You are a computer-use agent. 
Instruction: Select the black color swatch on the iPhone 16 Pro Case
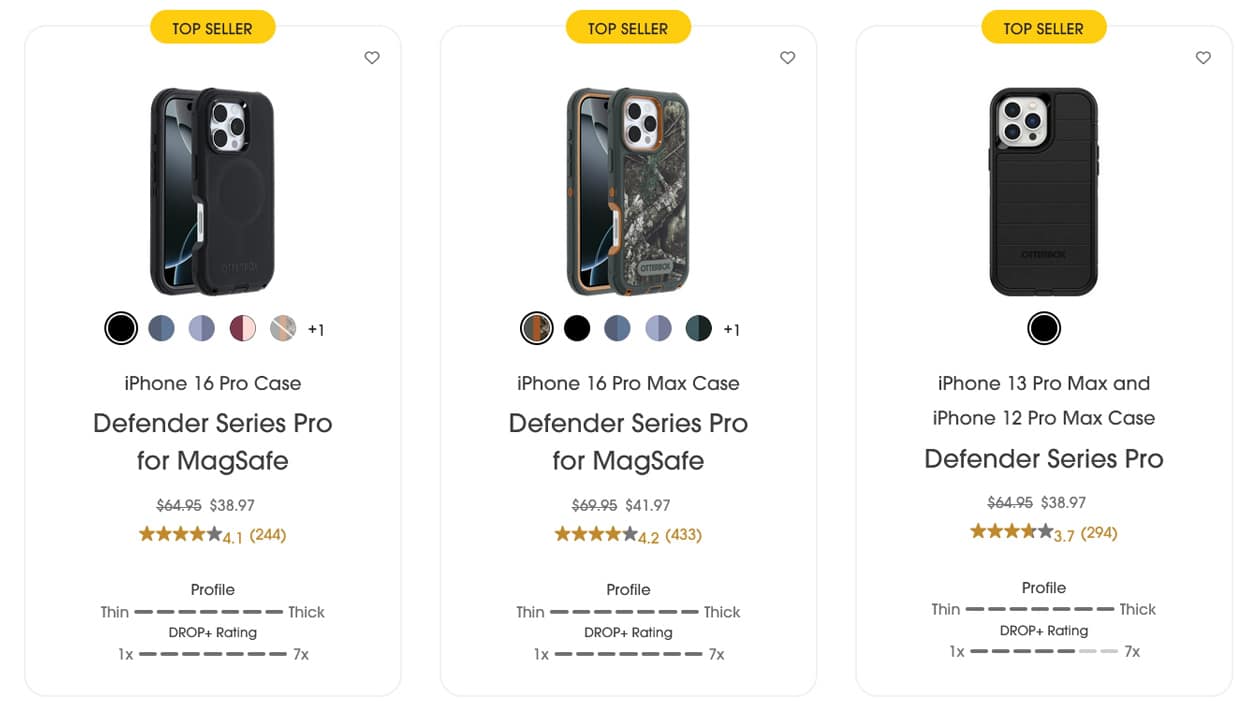tap(121, 327)
